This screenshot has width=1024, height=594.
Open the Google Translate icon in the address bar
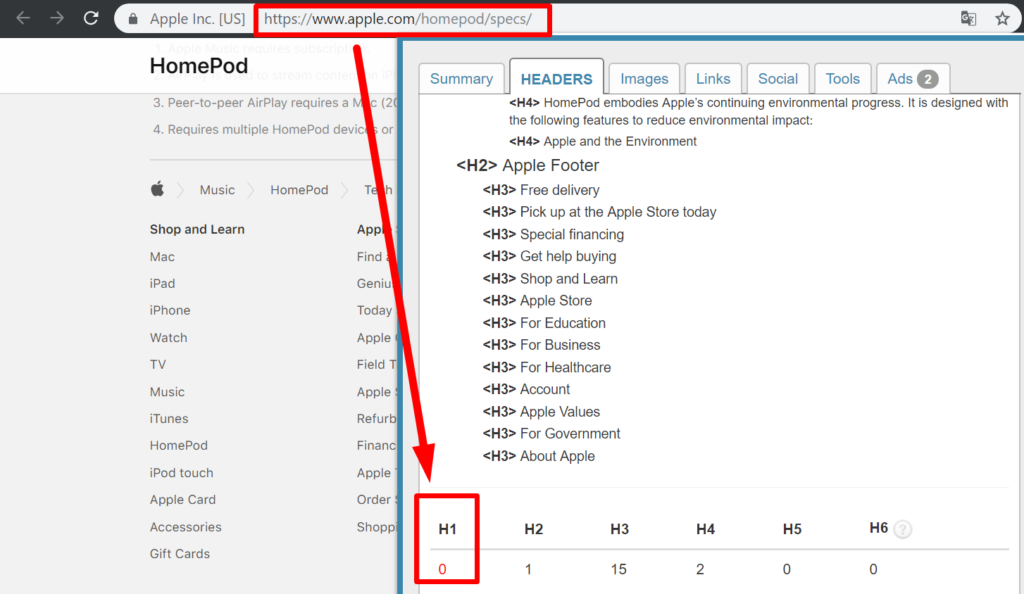(968, 18)
